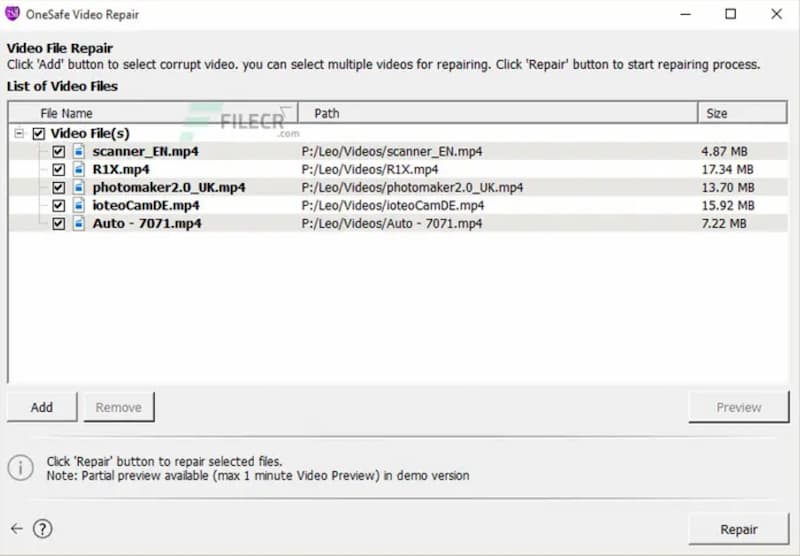
Task: Sort by the Path column header
Action: pyautogui.click(x=497, y=113)
